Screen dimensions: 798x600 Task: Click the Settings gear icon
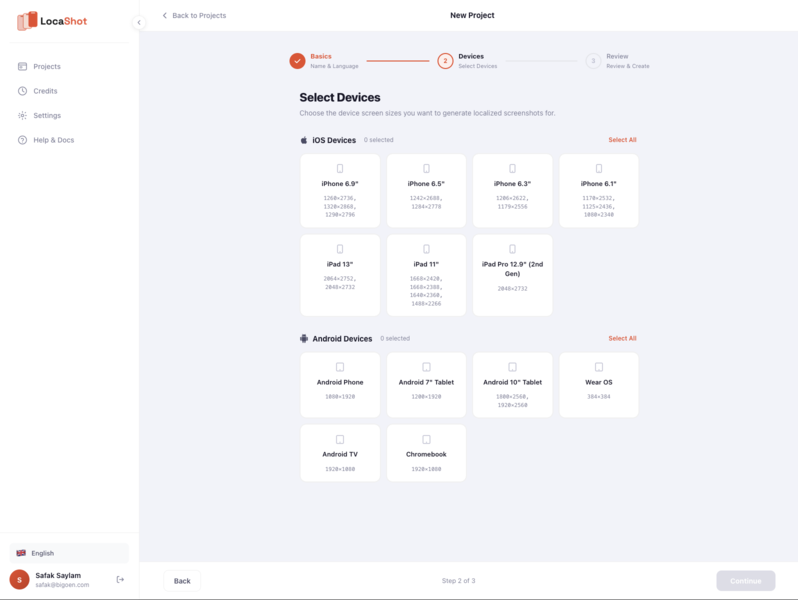pyautogui.click(x=23, y=116)
